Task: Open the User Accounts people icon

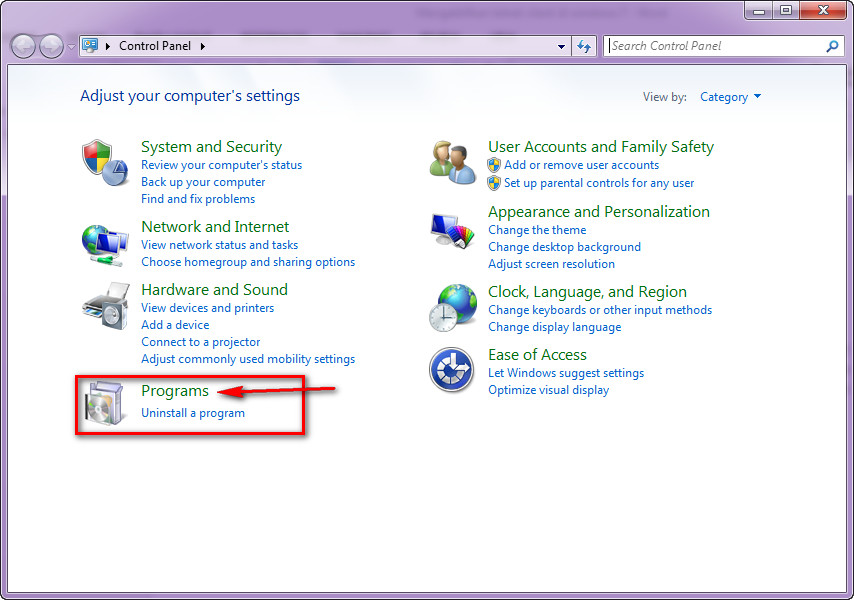Action: click(x=453, y=162)
